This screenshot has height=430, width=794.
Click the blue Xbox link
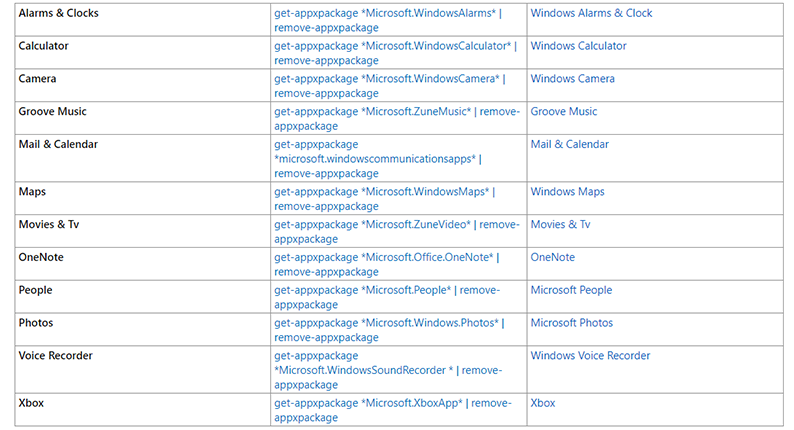(x=542, y=403)
